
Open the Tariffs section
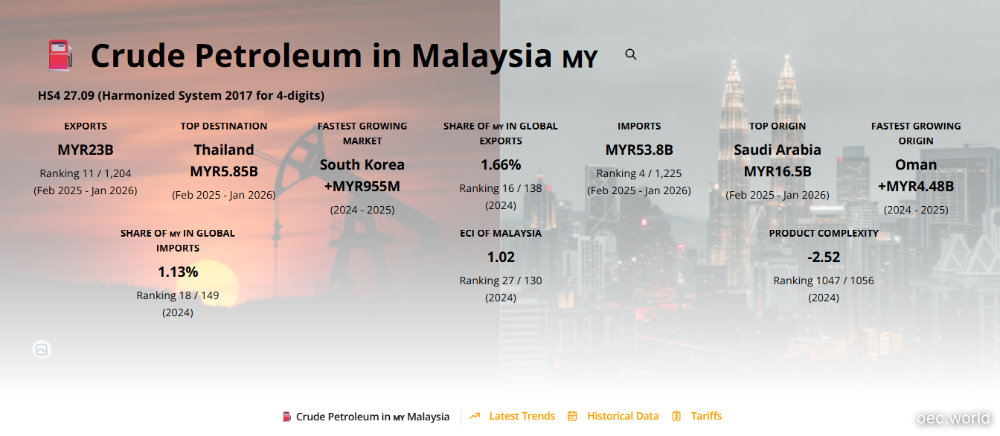[706, 416]
